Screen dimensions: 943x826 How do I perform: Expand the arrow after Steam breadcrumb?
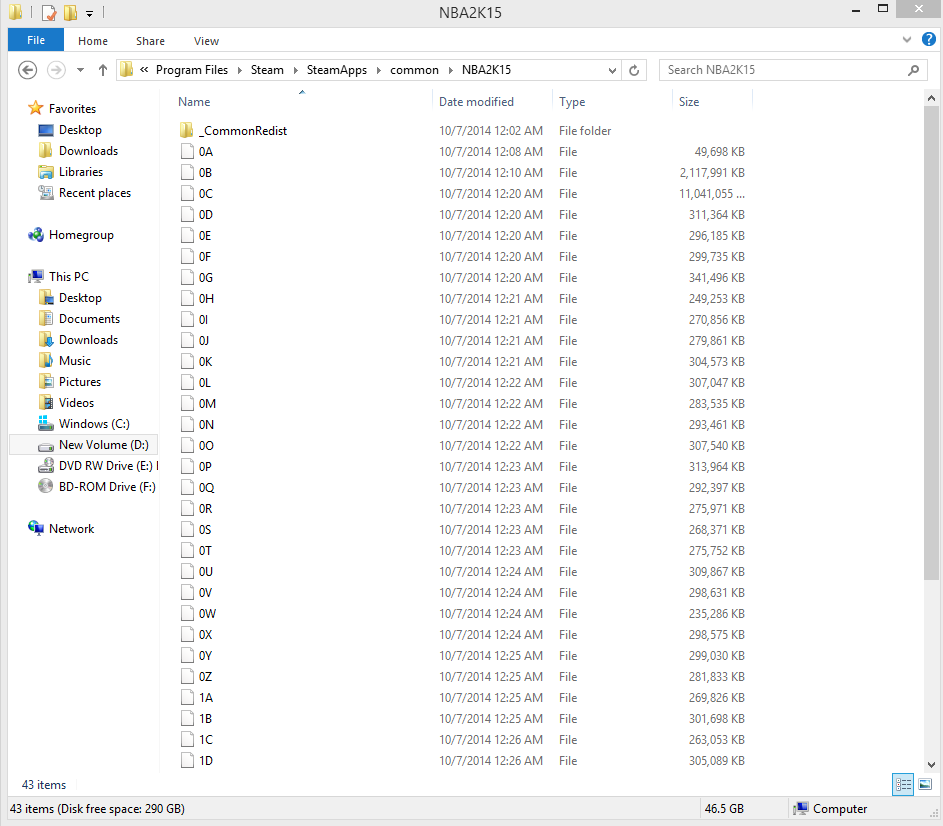(295, 70)
